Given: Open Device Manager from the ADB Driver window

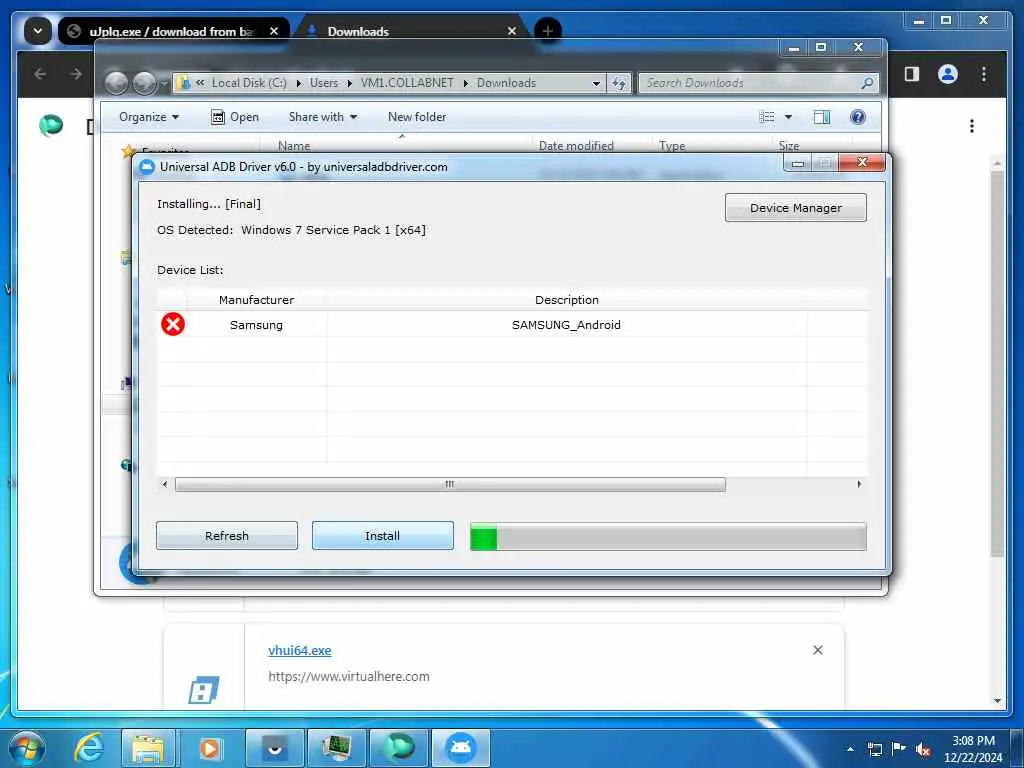Looking at the screenshot, I should [x=795, y=208].
